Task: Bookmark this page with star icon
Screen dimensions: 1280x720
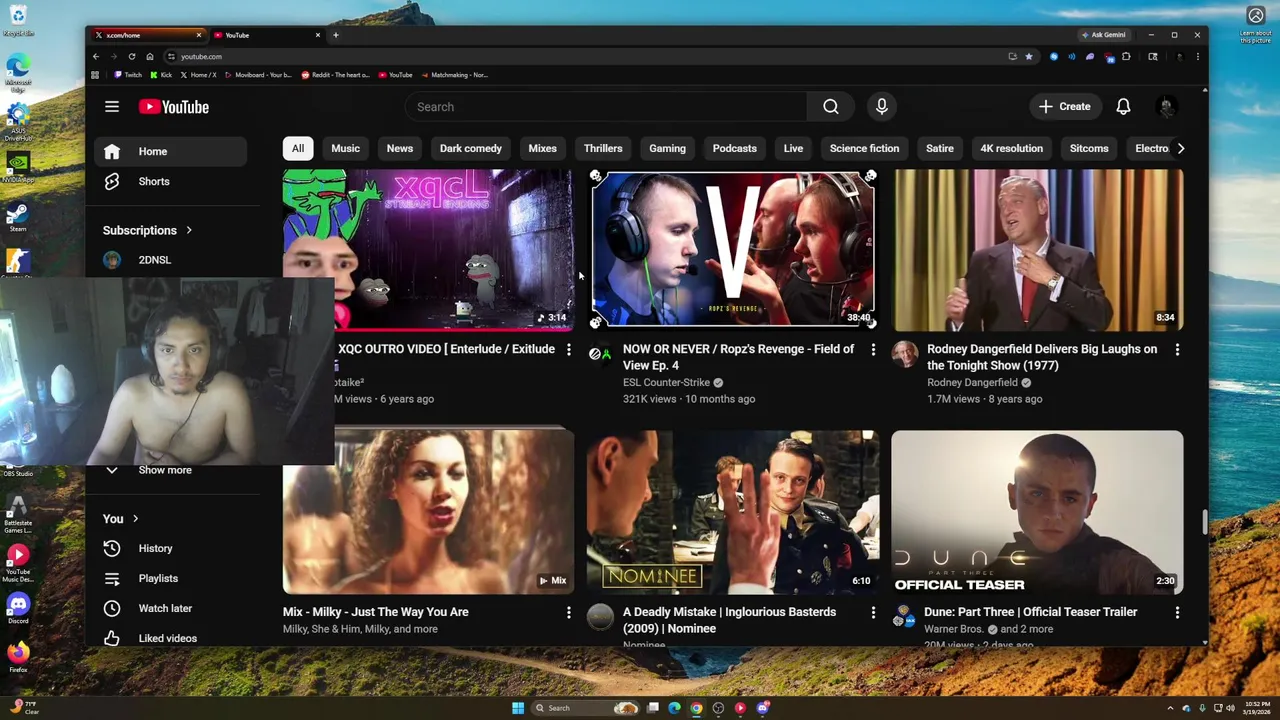Action: tap(1028, 56)
